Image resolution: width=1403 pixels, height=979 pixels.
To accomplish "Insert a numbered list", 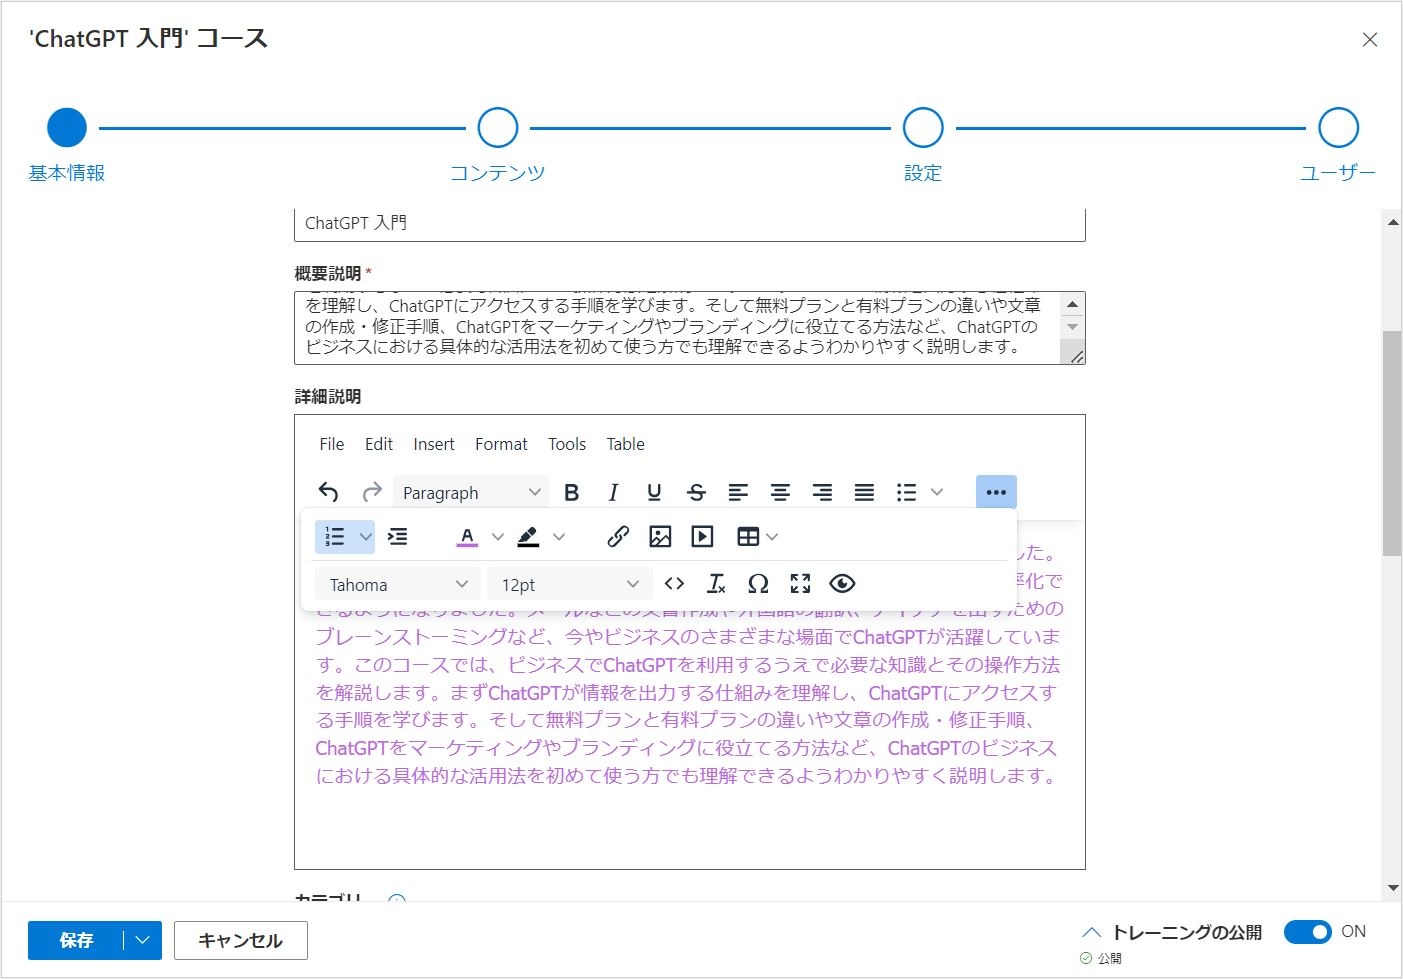I will (x=335, y=537).
